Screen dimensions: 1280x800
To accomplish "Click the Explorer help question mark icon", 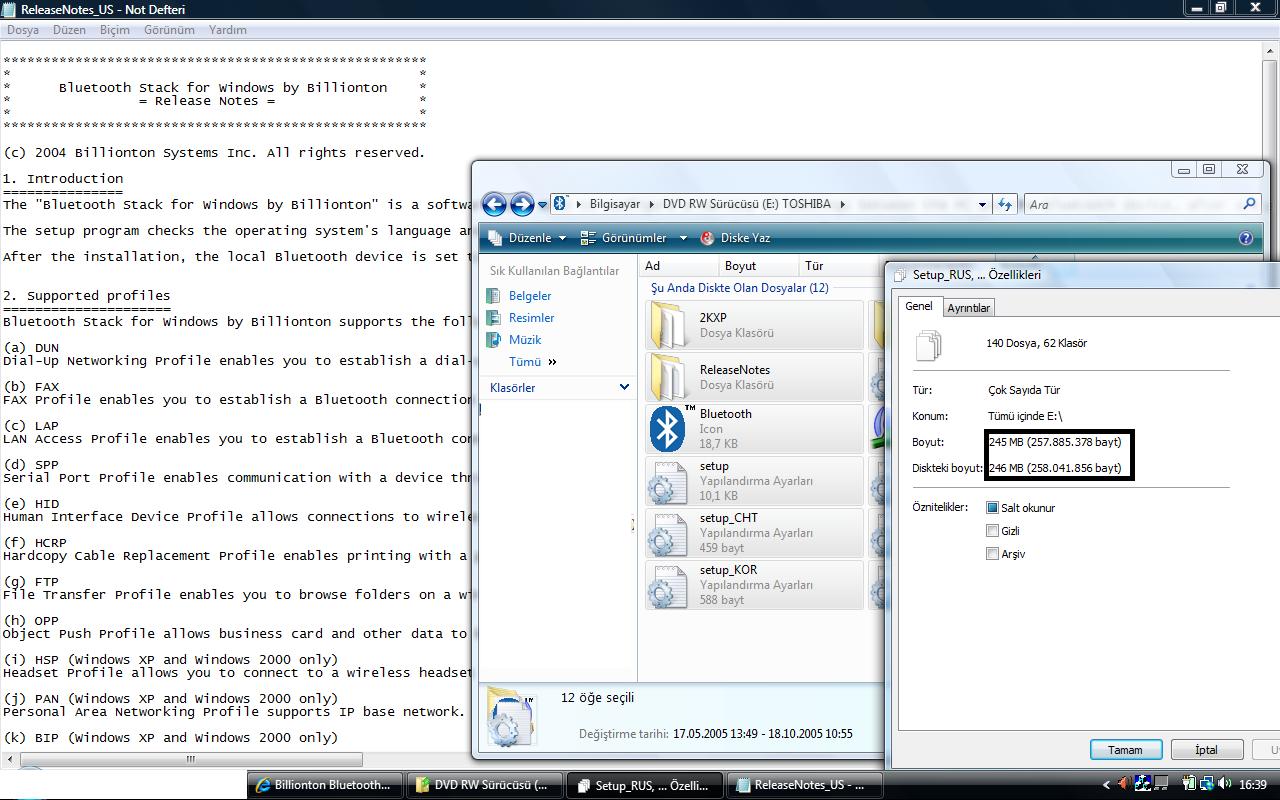I will (1246, 238).
